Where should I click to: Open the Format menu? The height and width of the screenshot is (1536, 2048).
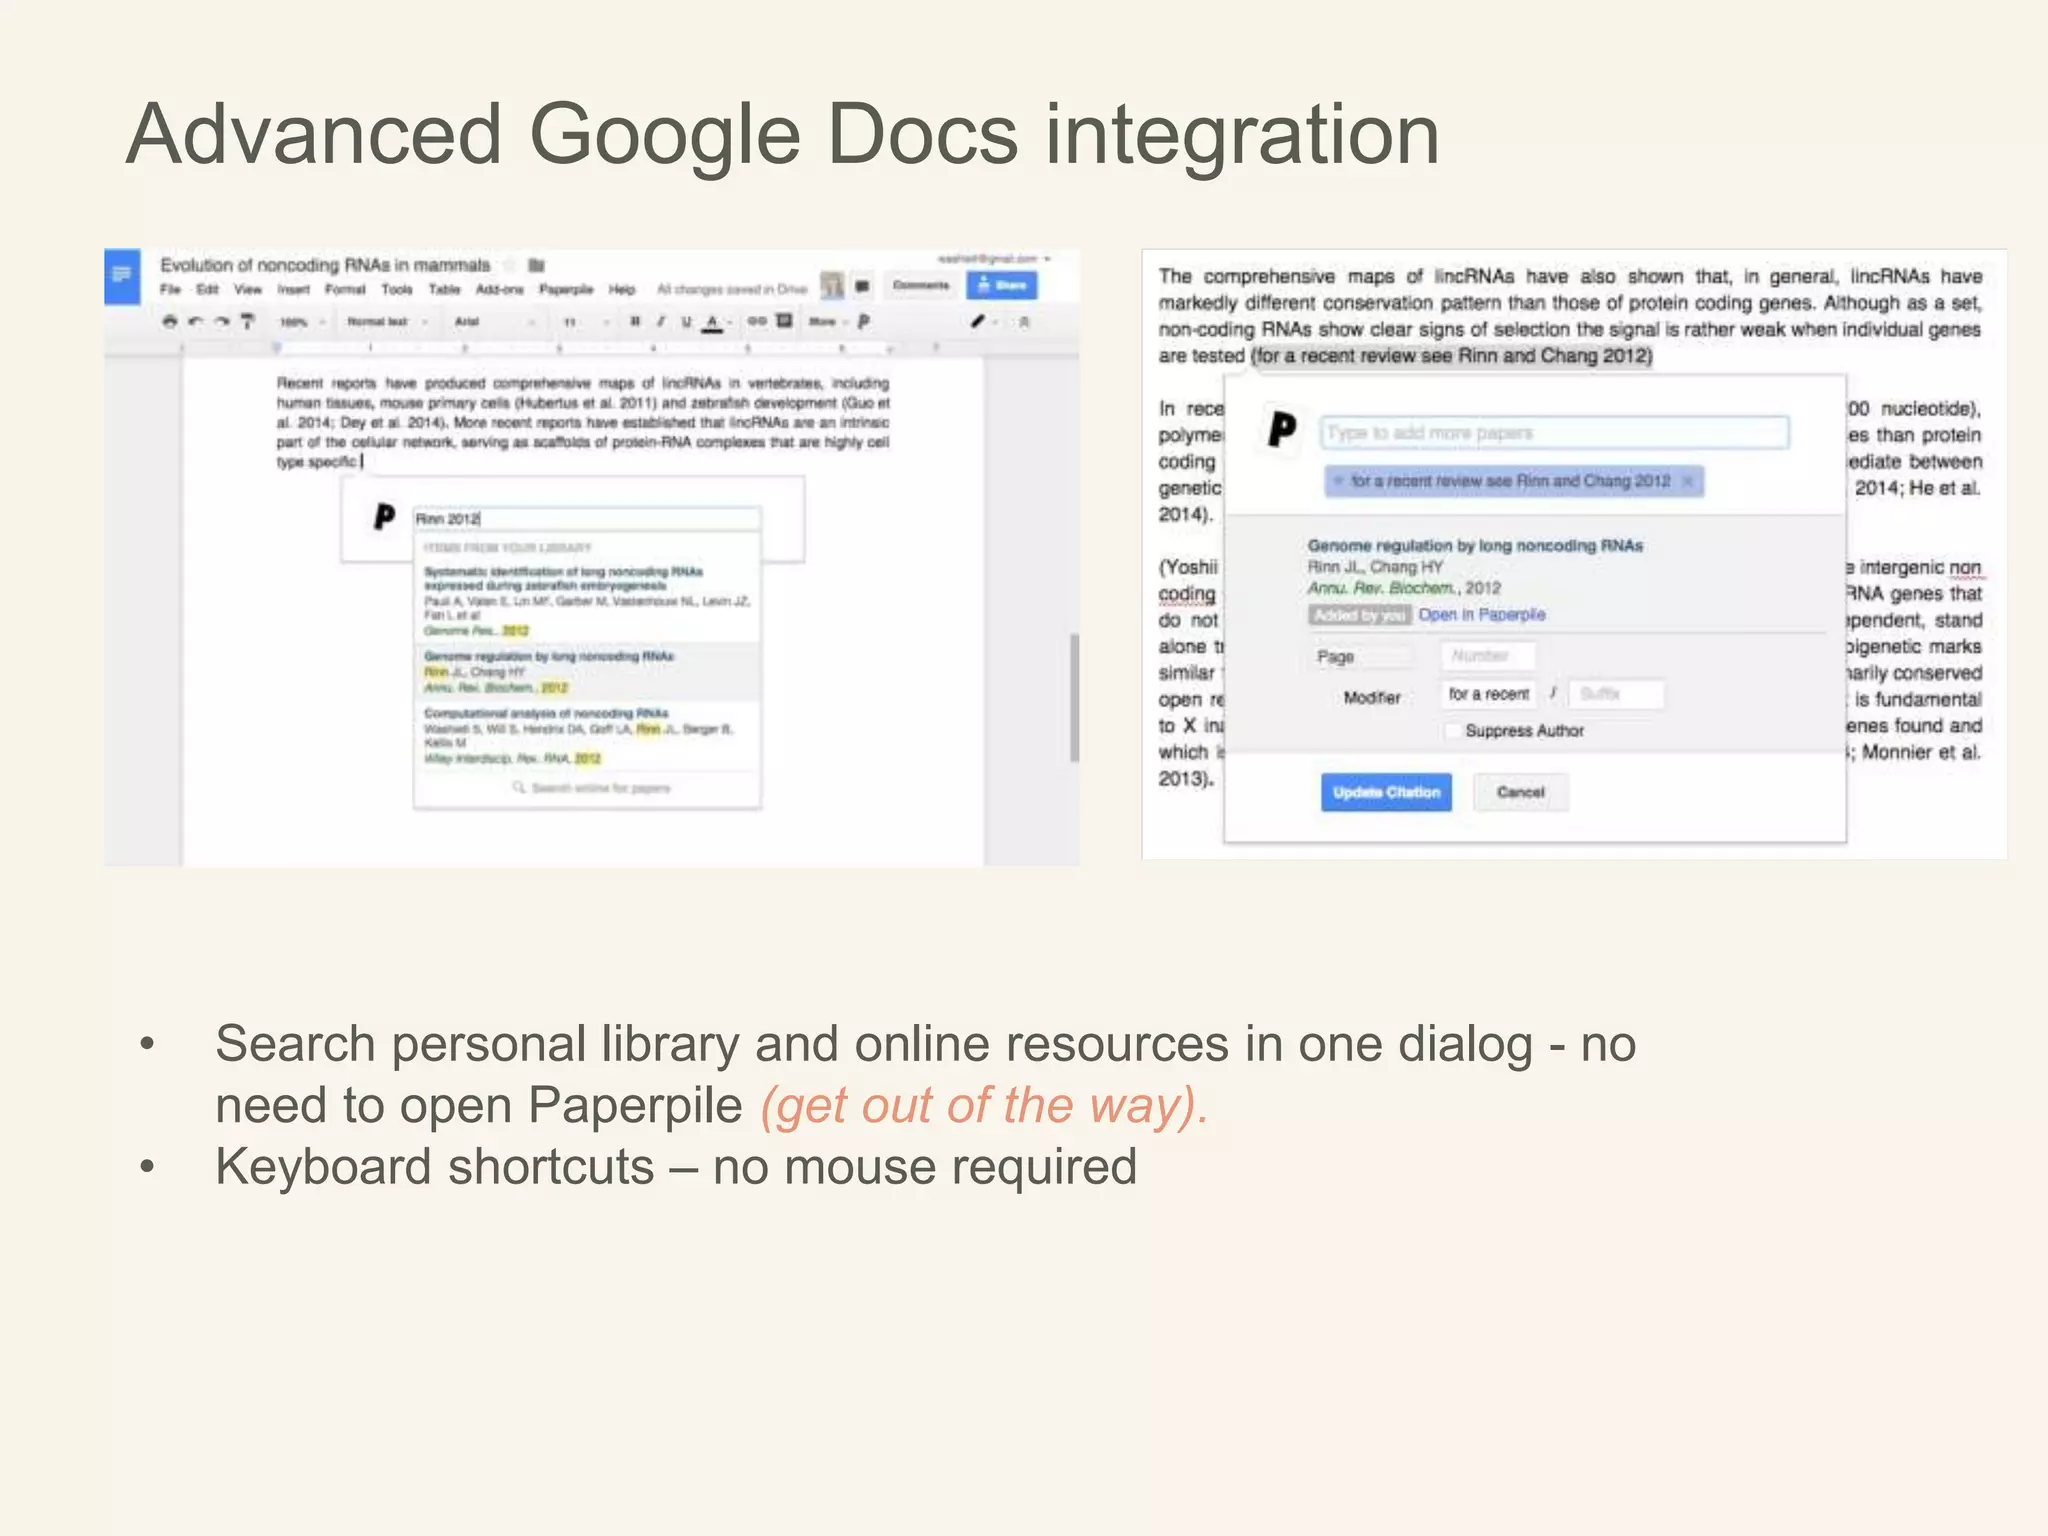345,290
